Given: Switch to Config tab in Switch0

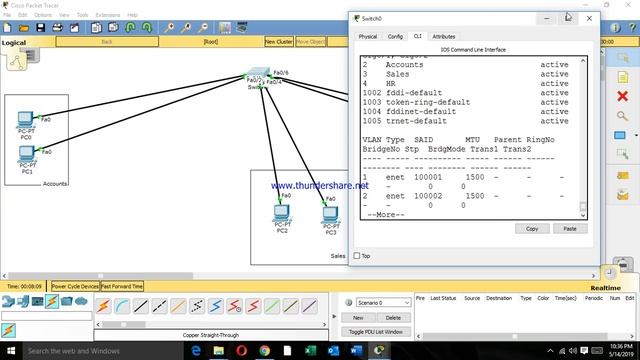Looking at the screenshot, I should 395,36.
